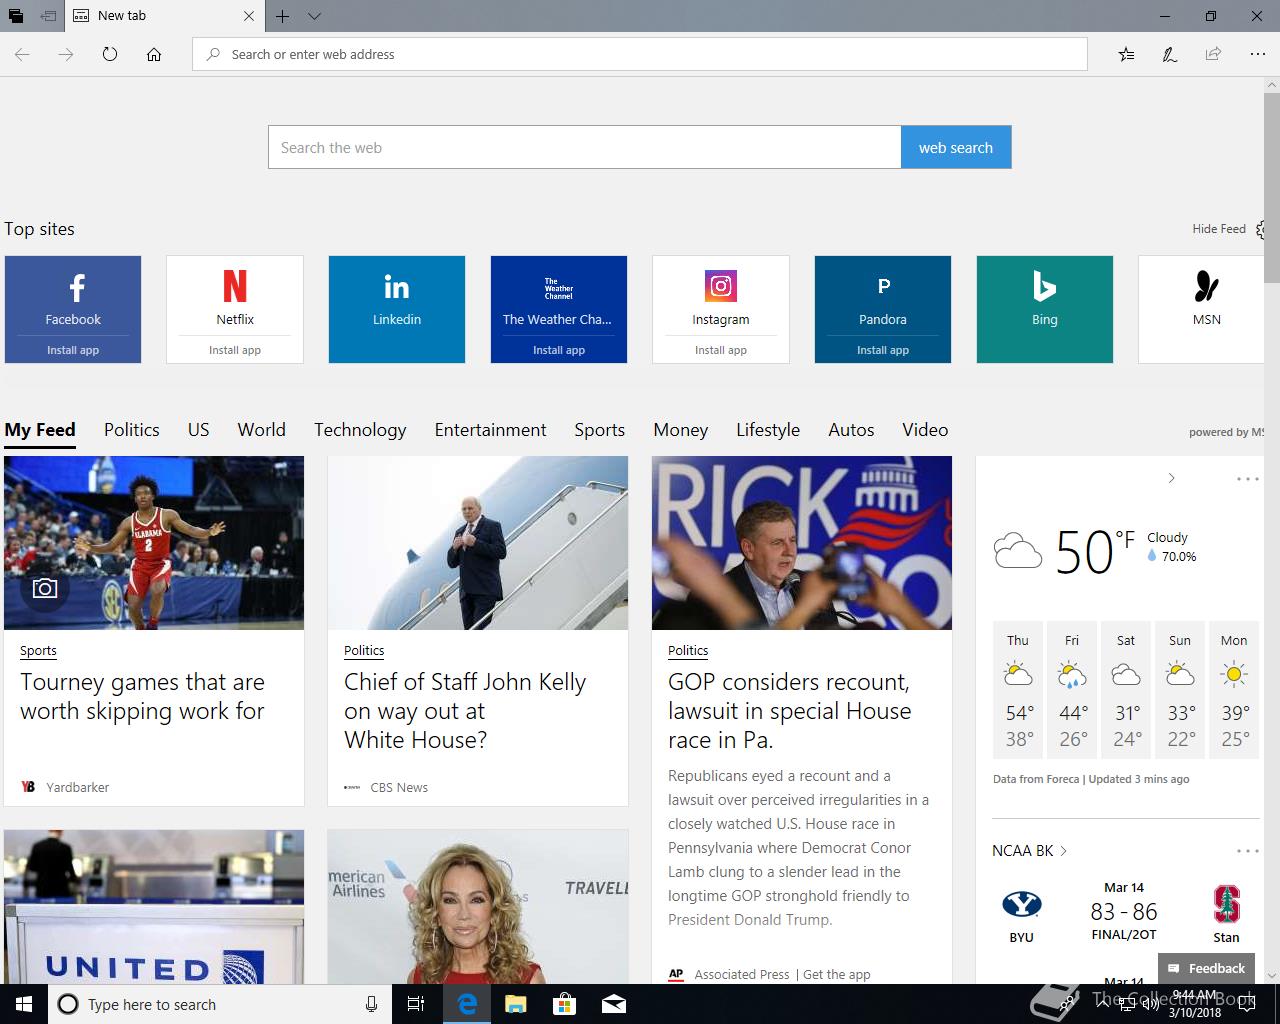The image size is (1280, 1024).
Task: Click the microphone icon in taskbar search
Action: tap(371, 1004)
